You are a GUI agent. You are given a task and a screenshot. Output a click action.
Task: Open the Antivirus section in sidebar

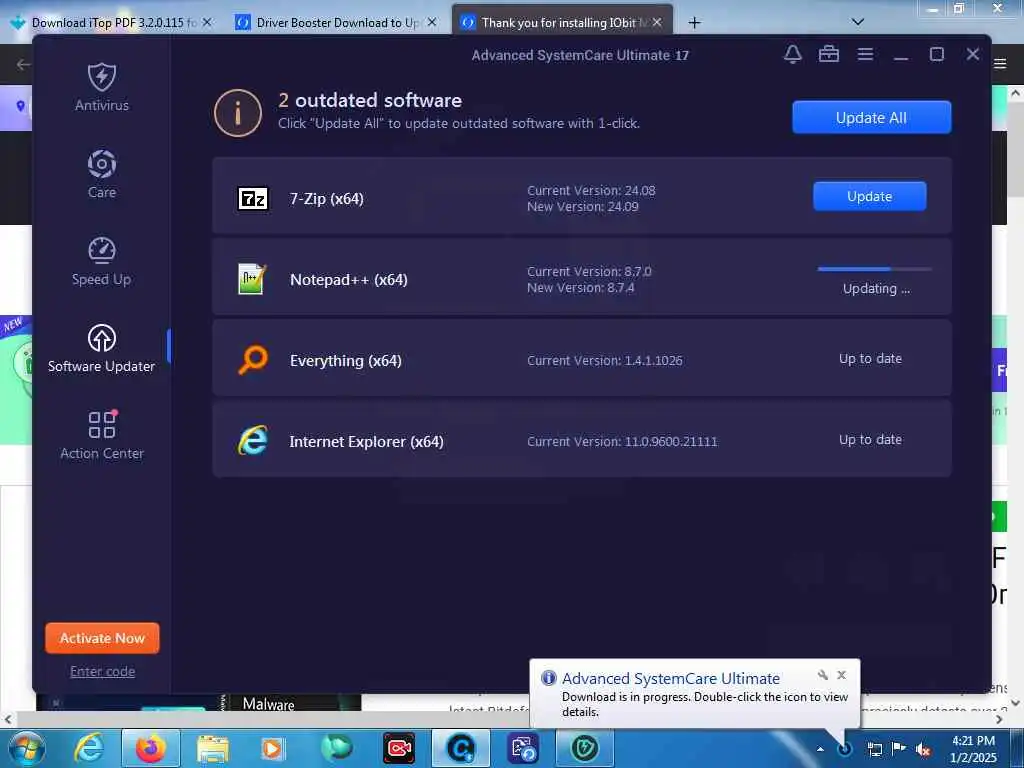point(102,87)
